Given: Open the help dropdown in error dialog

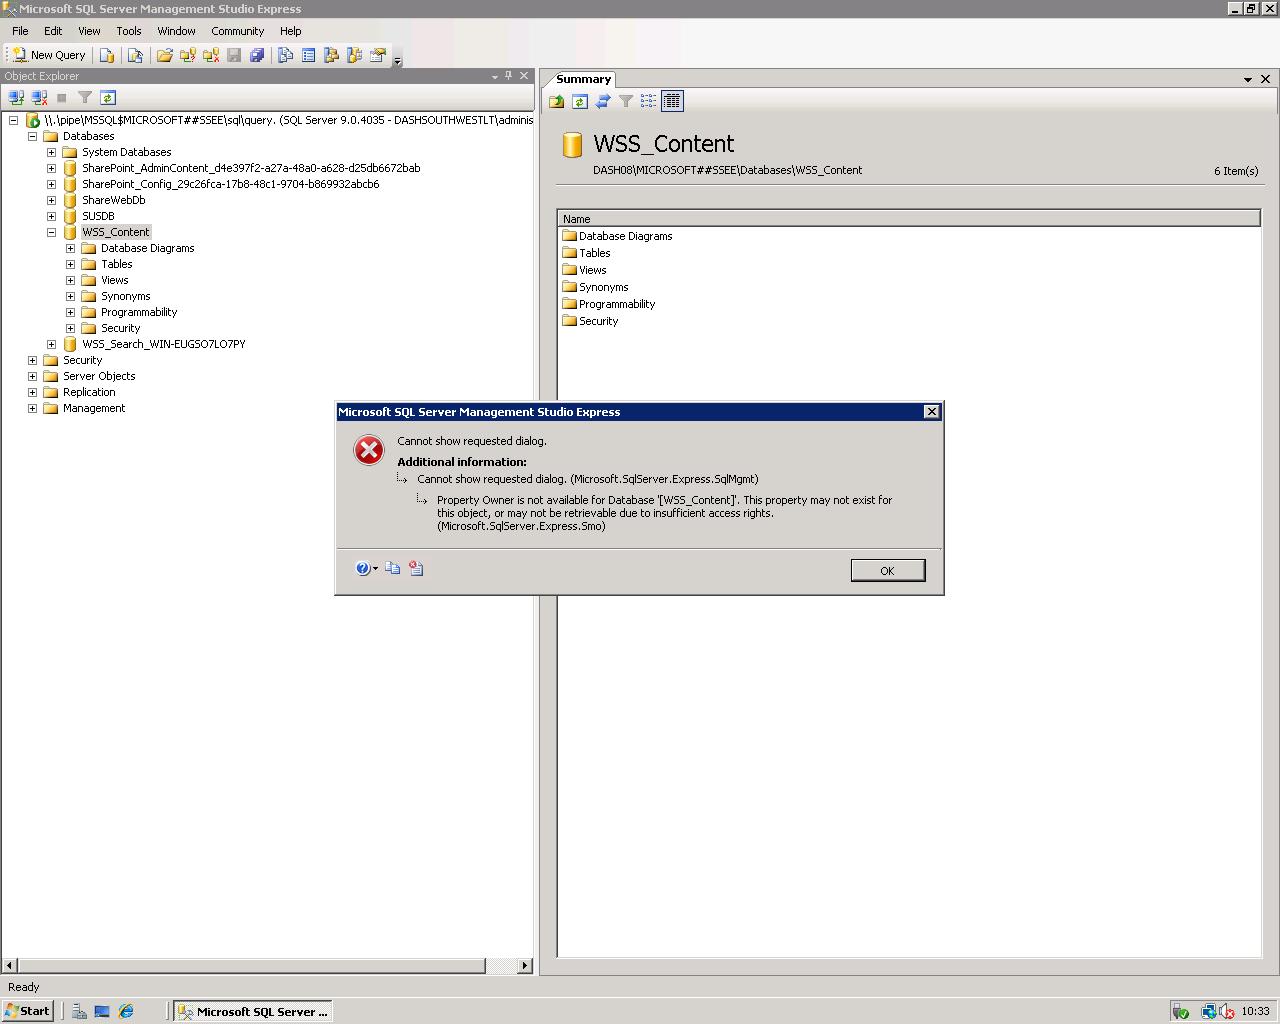Looking at the screenshot, I should (375, 568).
